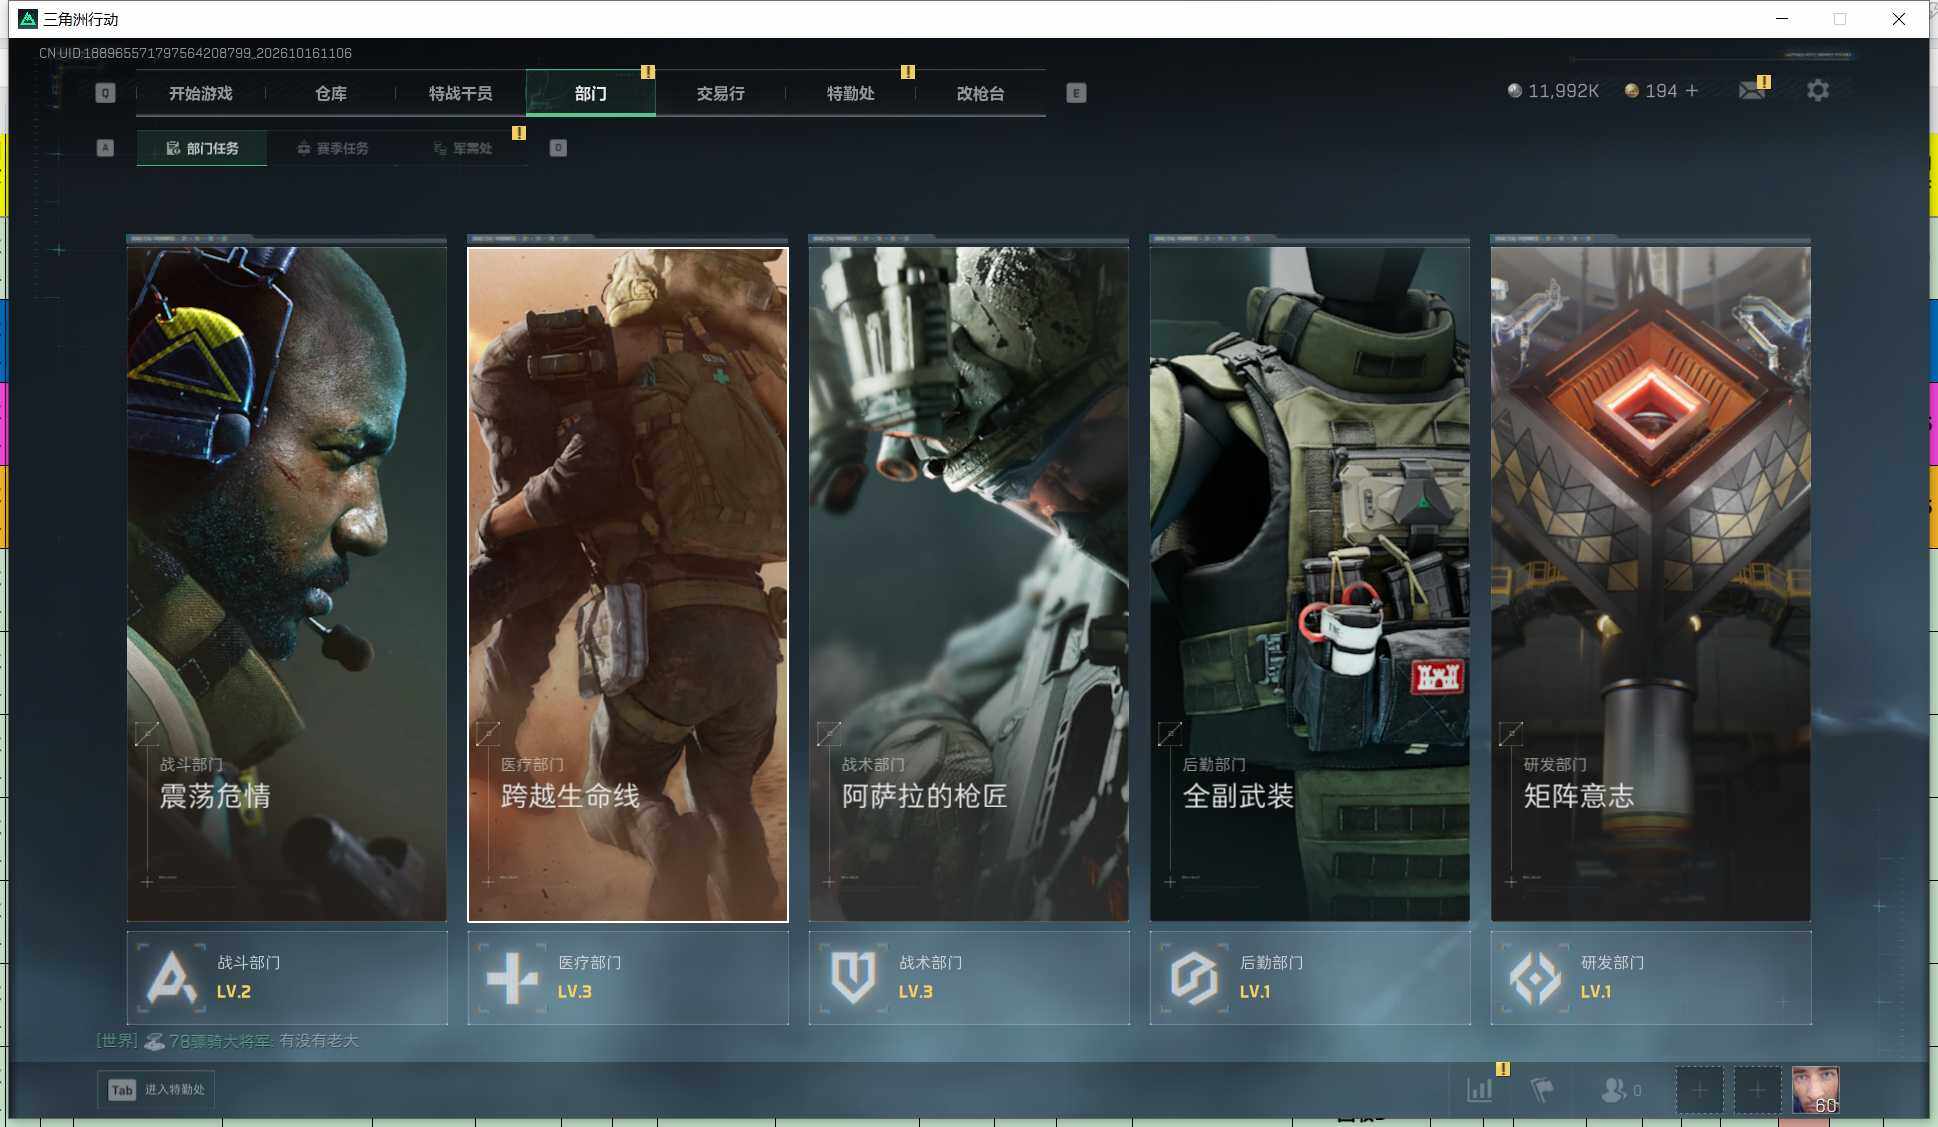Invite teammate in first empty slot
Image resolution: width=1938 pixels, height=1127 pixels.
(1699, 1090)
